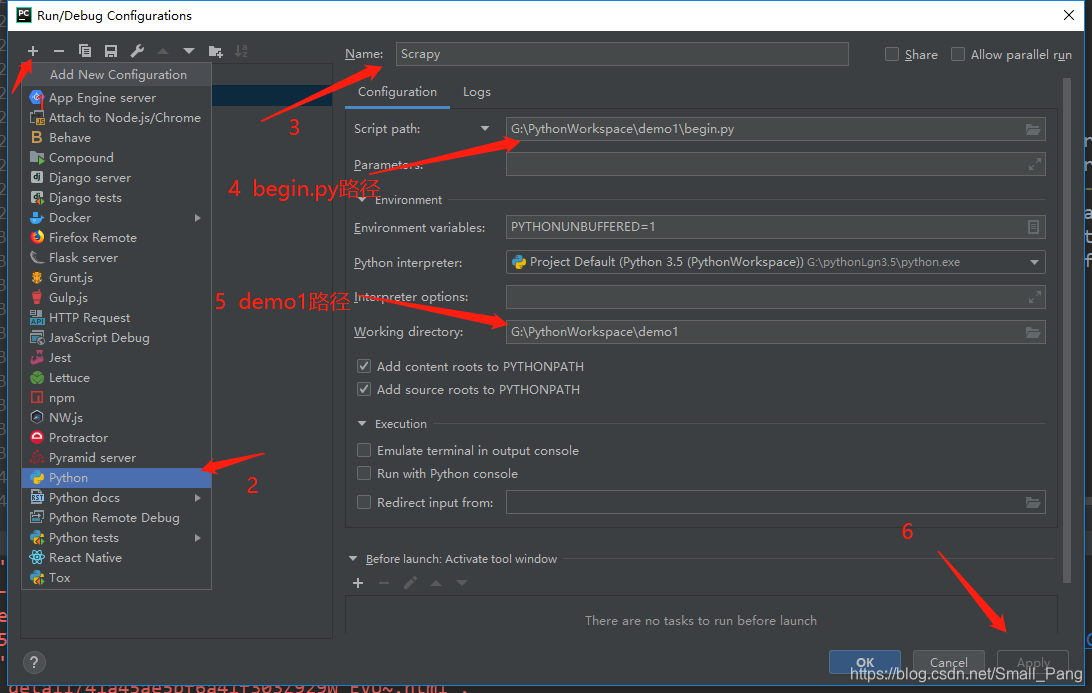Click the Remove Configuration minus icon

[58, 51]
